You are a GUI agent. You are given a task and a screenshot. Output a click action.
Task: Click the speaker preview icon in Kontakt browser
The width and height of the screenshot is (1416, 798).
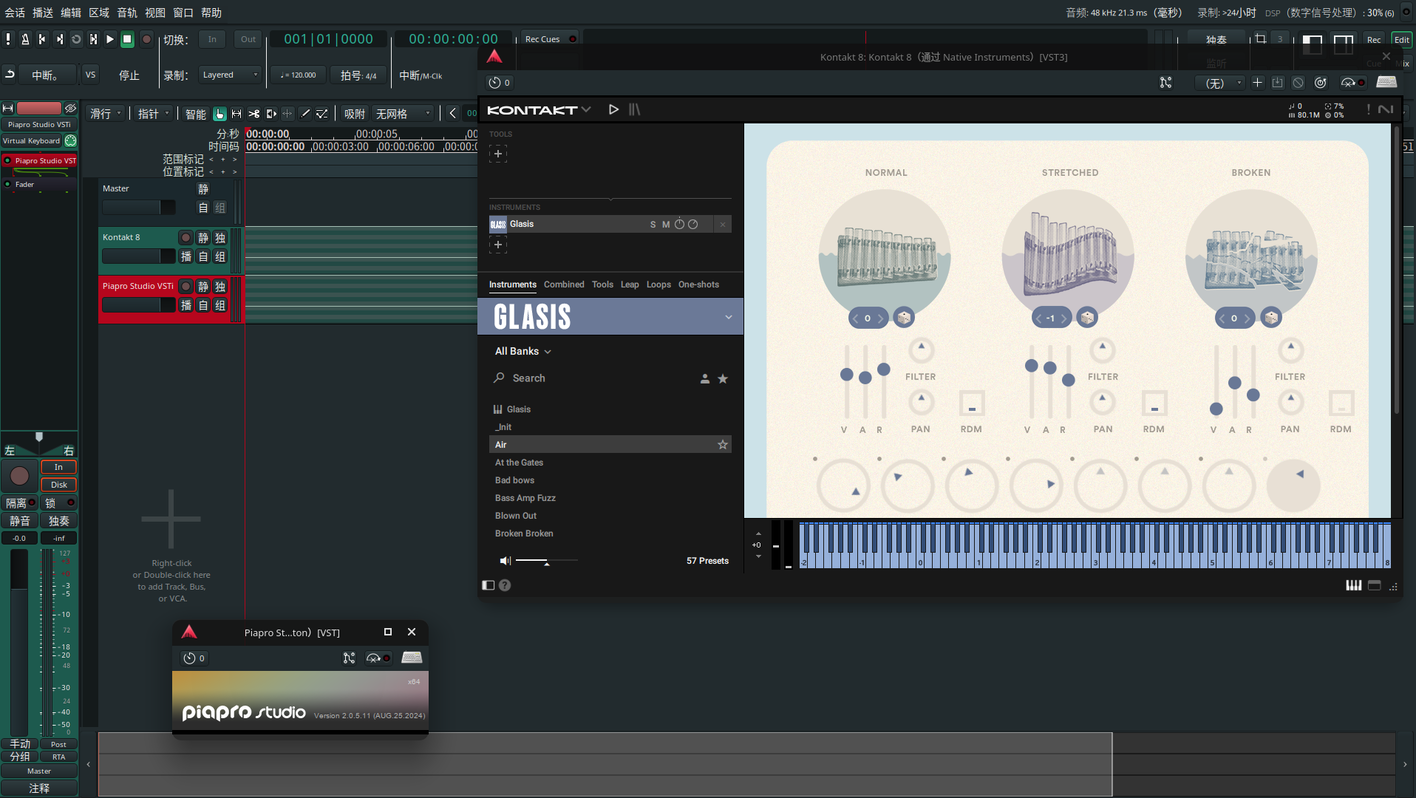tap(505, 561)
